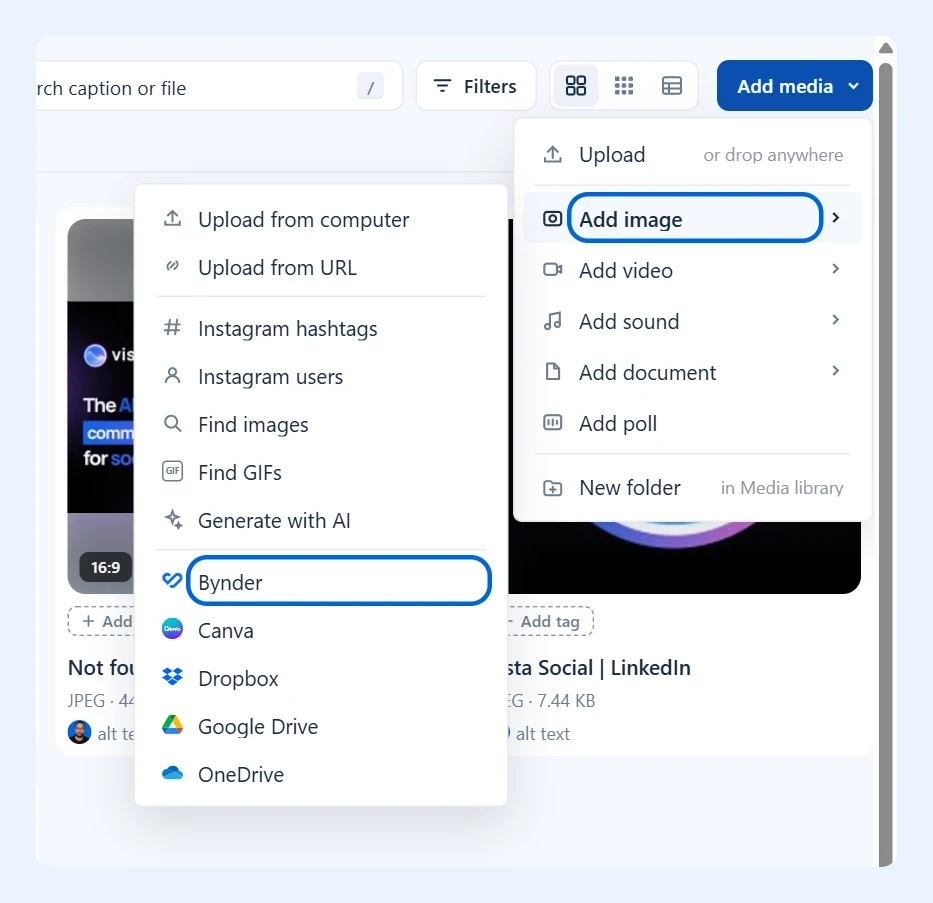Click the poll chart icon

coord(552,423)
